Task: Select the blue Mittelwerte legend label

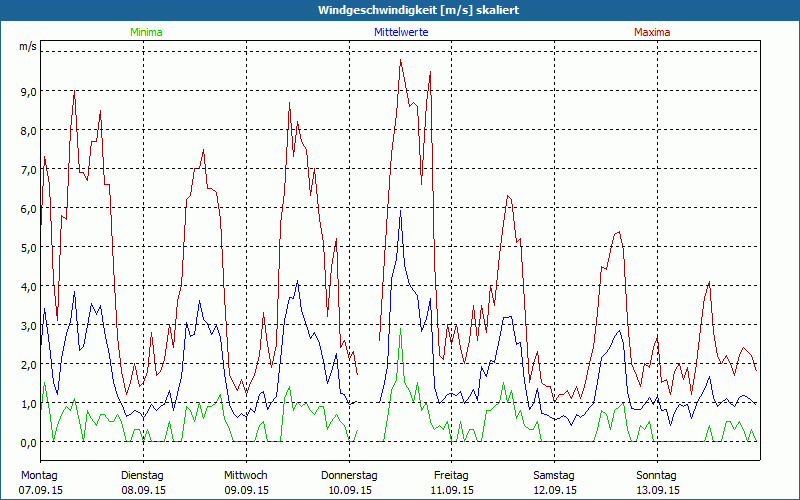Action: (x=402, y=32)
